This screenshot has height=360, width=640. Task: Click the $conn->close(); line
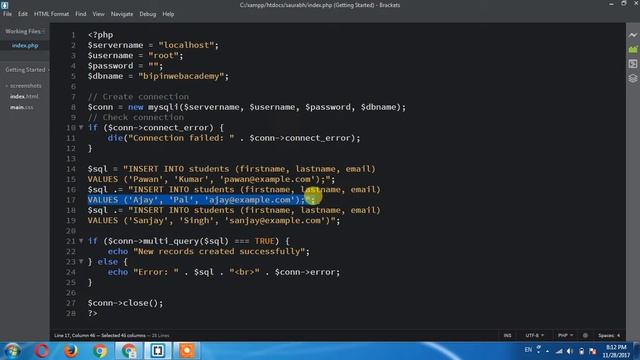125,303
